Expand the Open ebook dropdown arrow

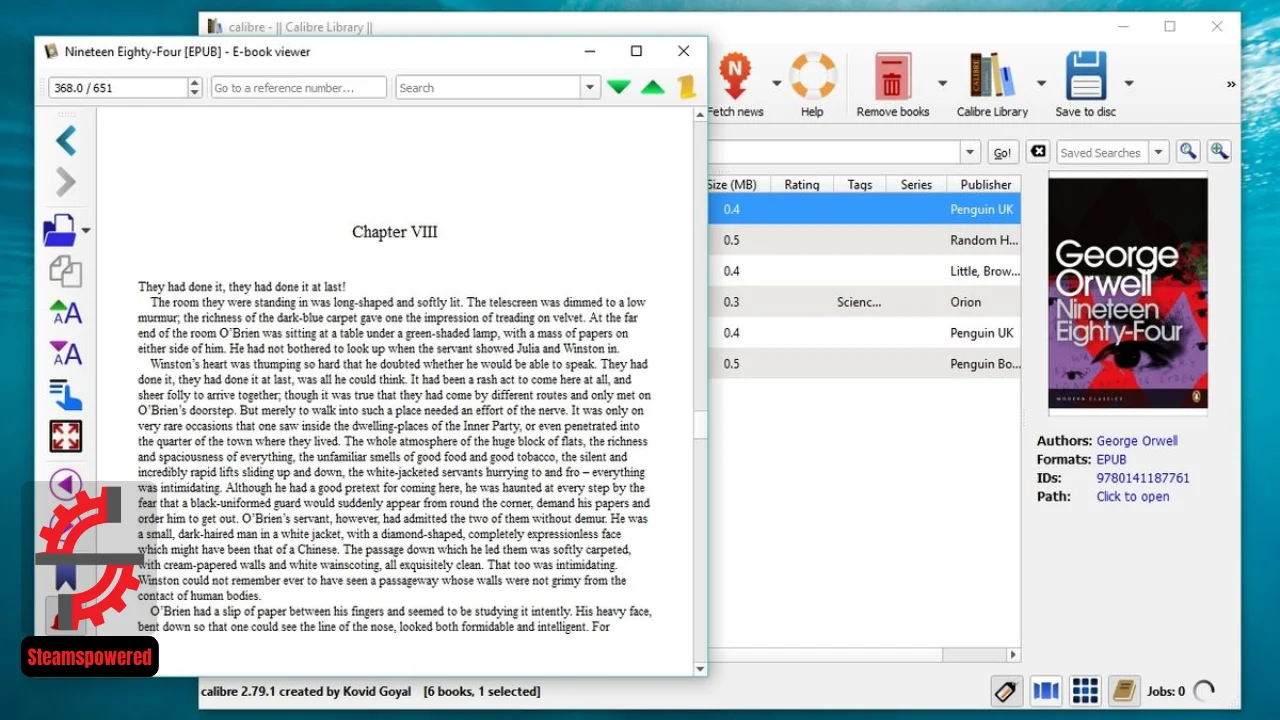point(86,231)
